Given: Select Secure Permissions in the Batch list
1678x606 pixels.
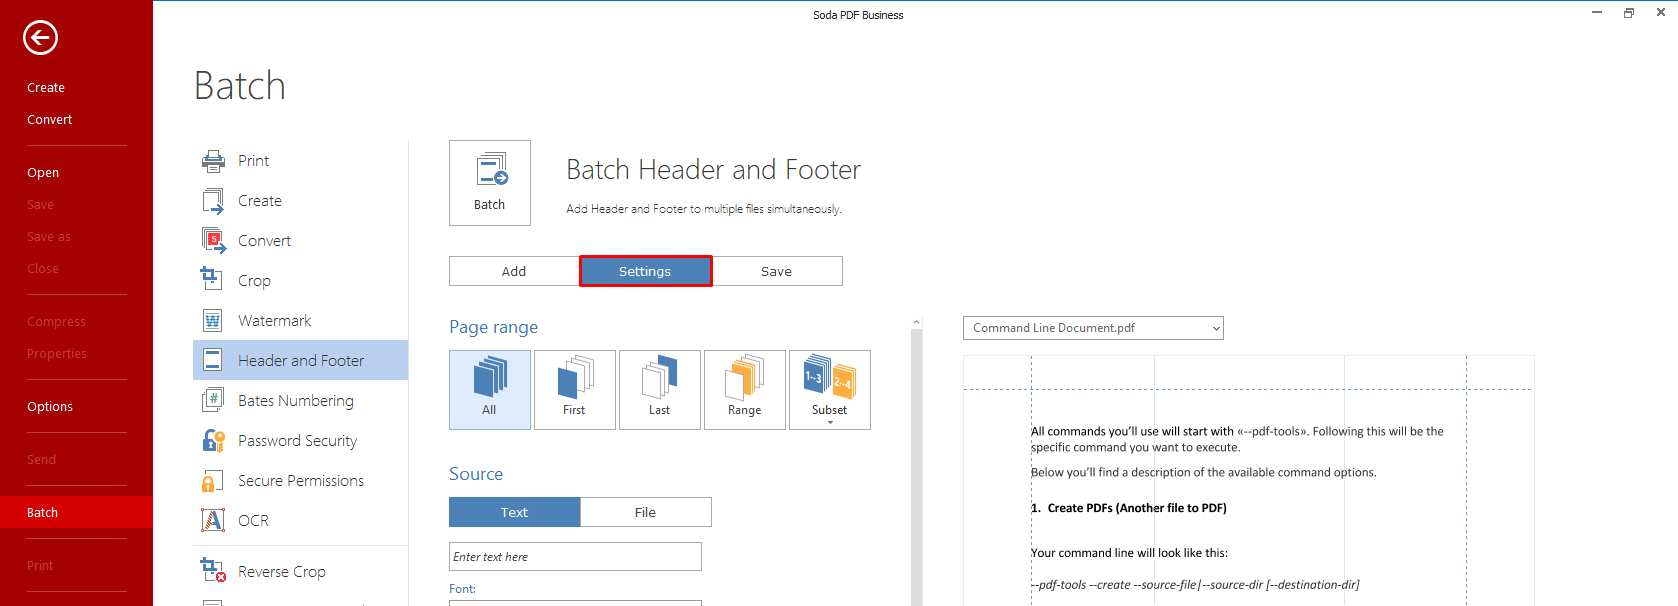Looking at the screenshot, I should 301,481.
